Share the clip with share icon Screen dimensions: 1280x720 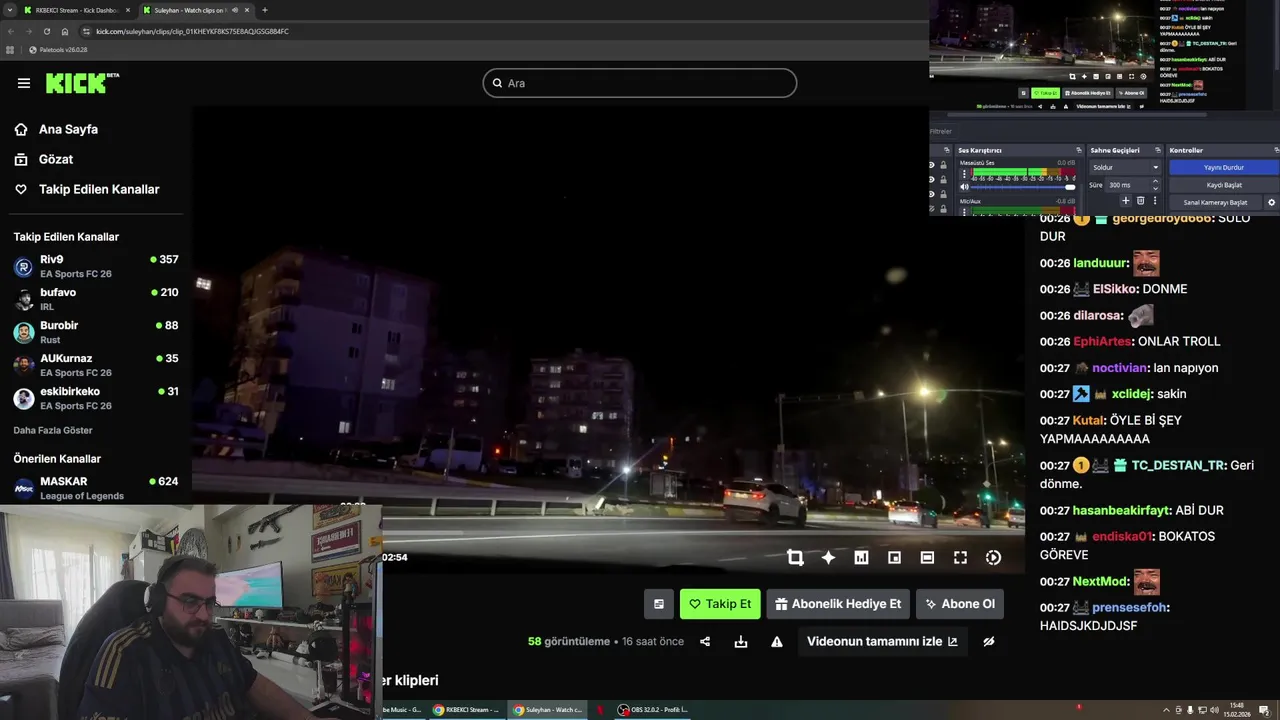click(705, 642)
